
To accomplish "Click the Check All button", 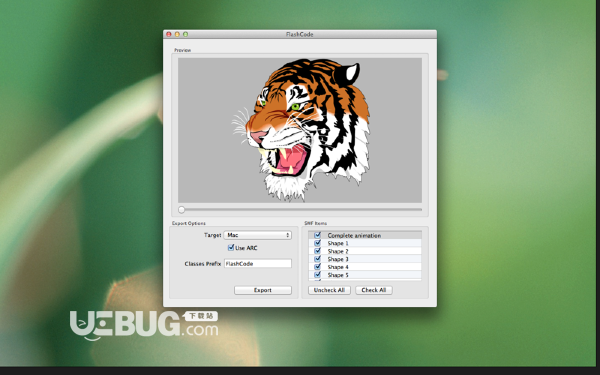I will (373, 290).
